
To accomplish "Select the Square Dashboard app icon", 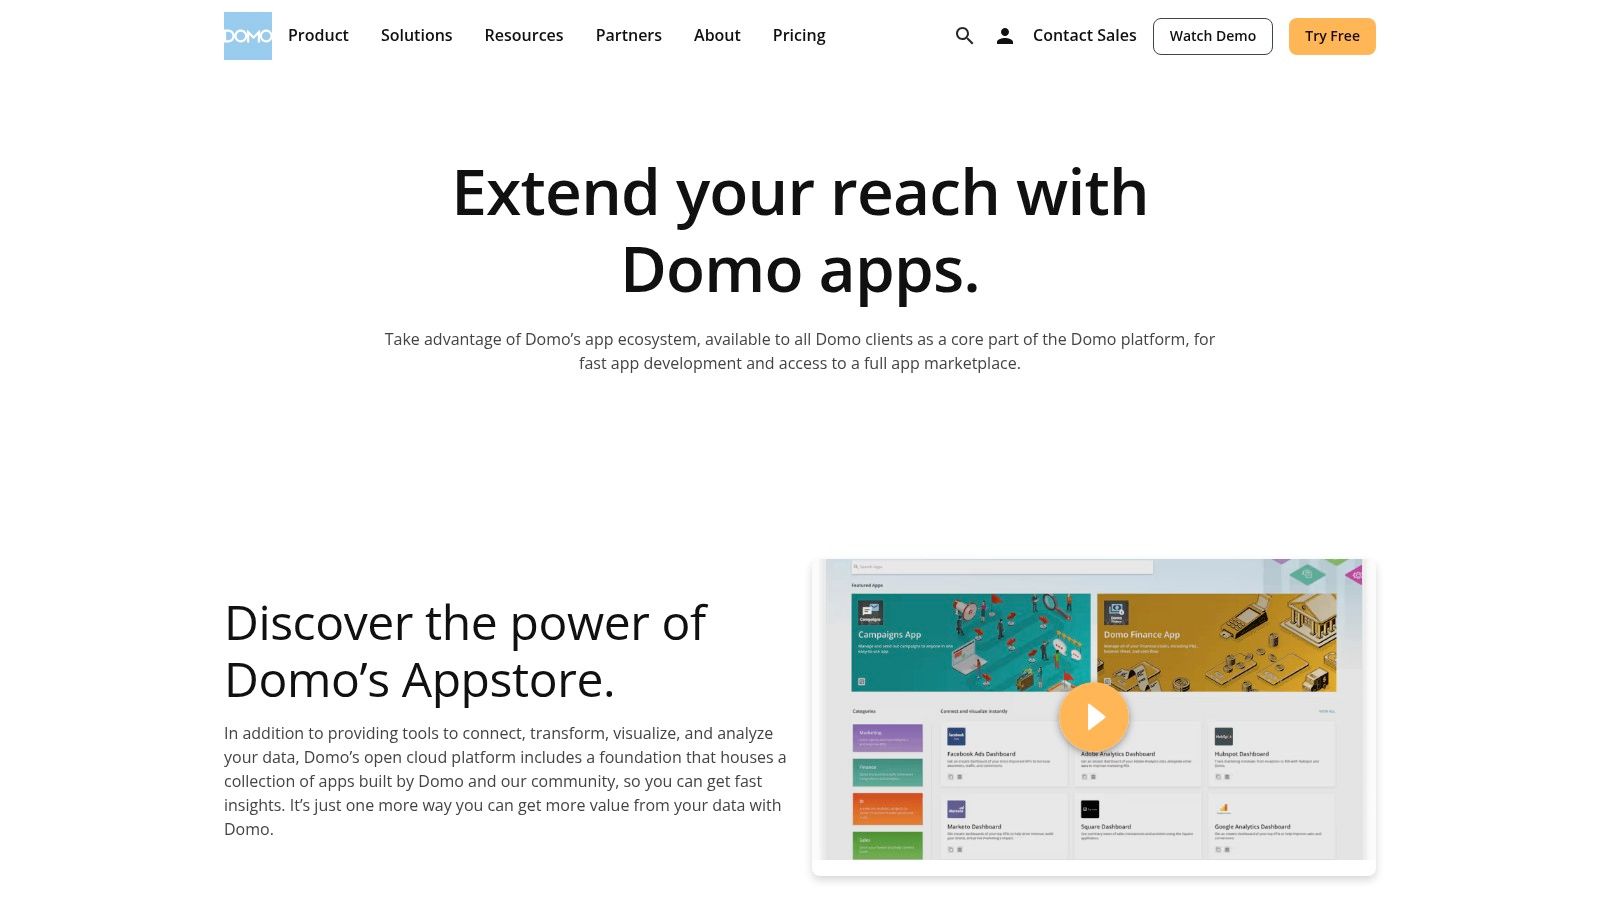I will tap(1090, 808).
